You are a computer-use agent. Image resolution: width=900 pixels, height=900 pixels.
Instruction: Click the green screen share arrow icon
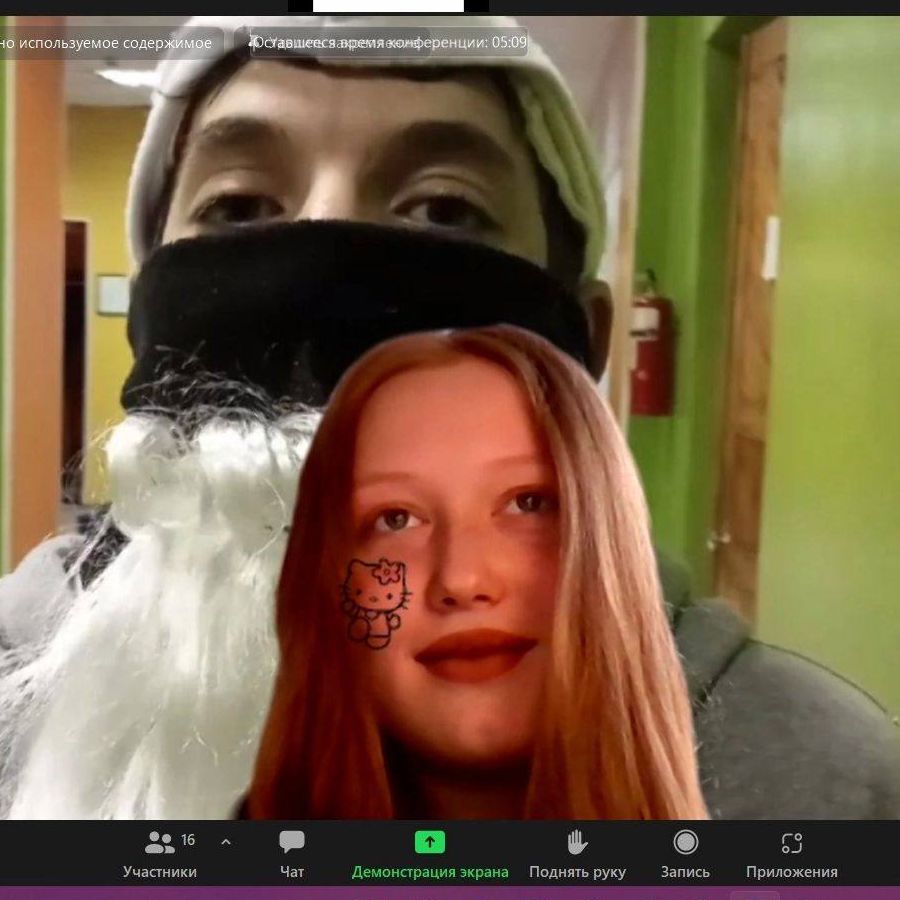(x=429, y=842)
